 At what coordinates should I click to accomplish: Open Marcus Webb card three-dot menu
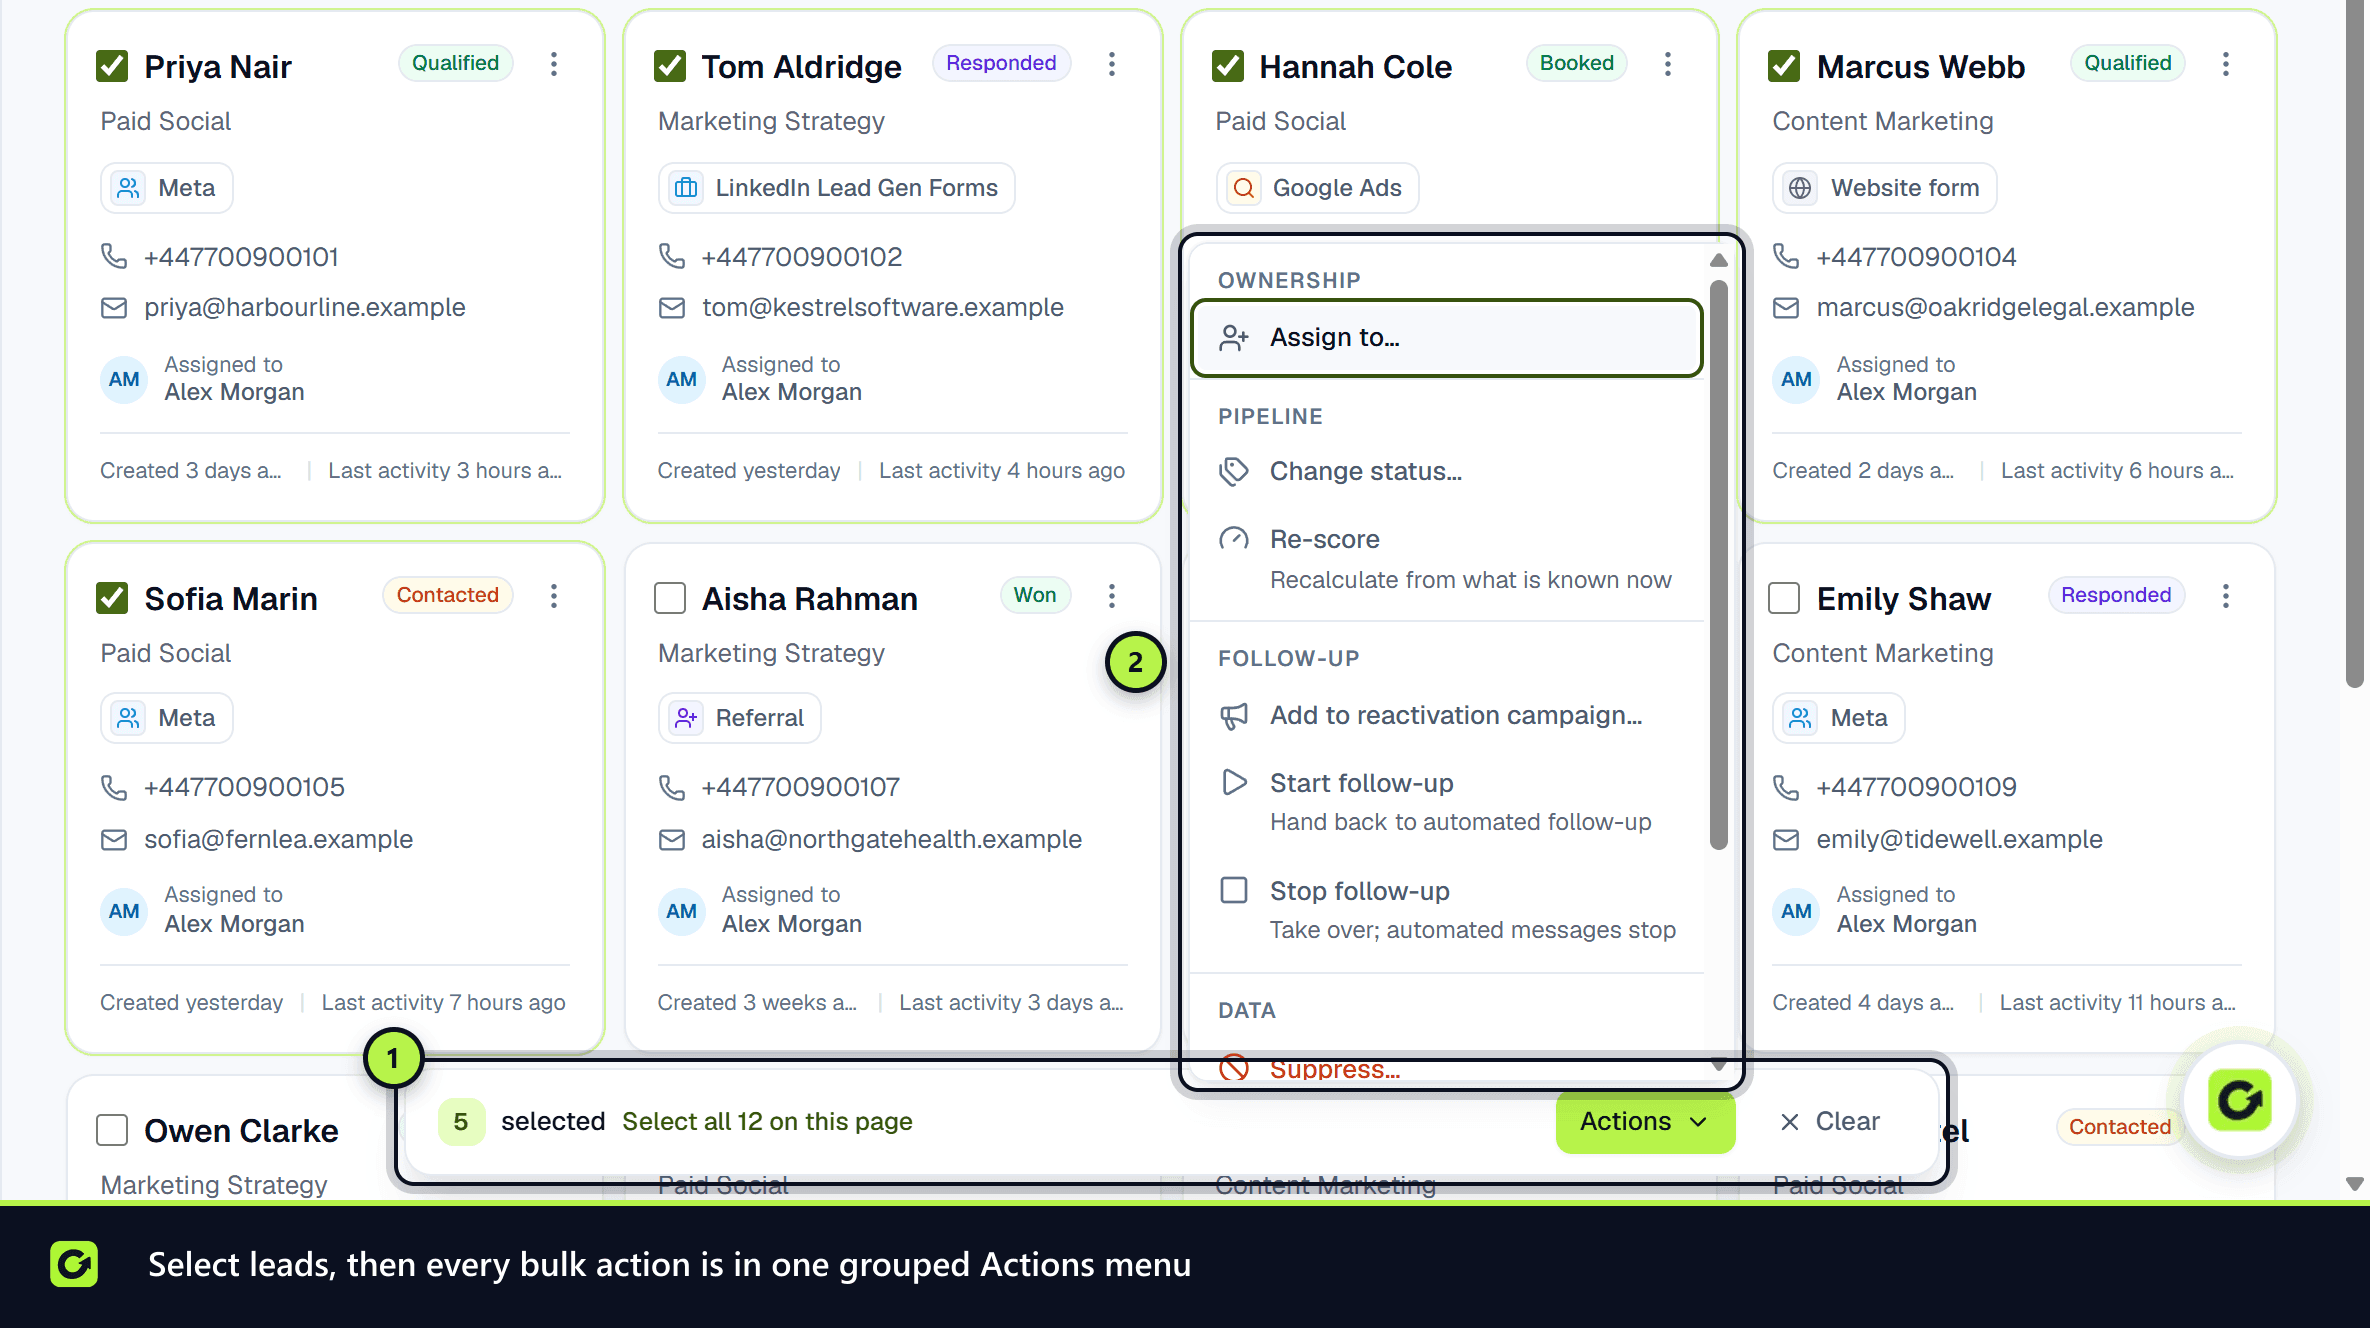point(2225,64)
